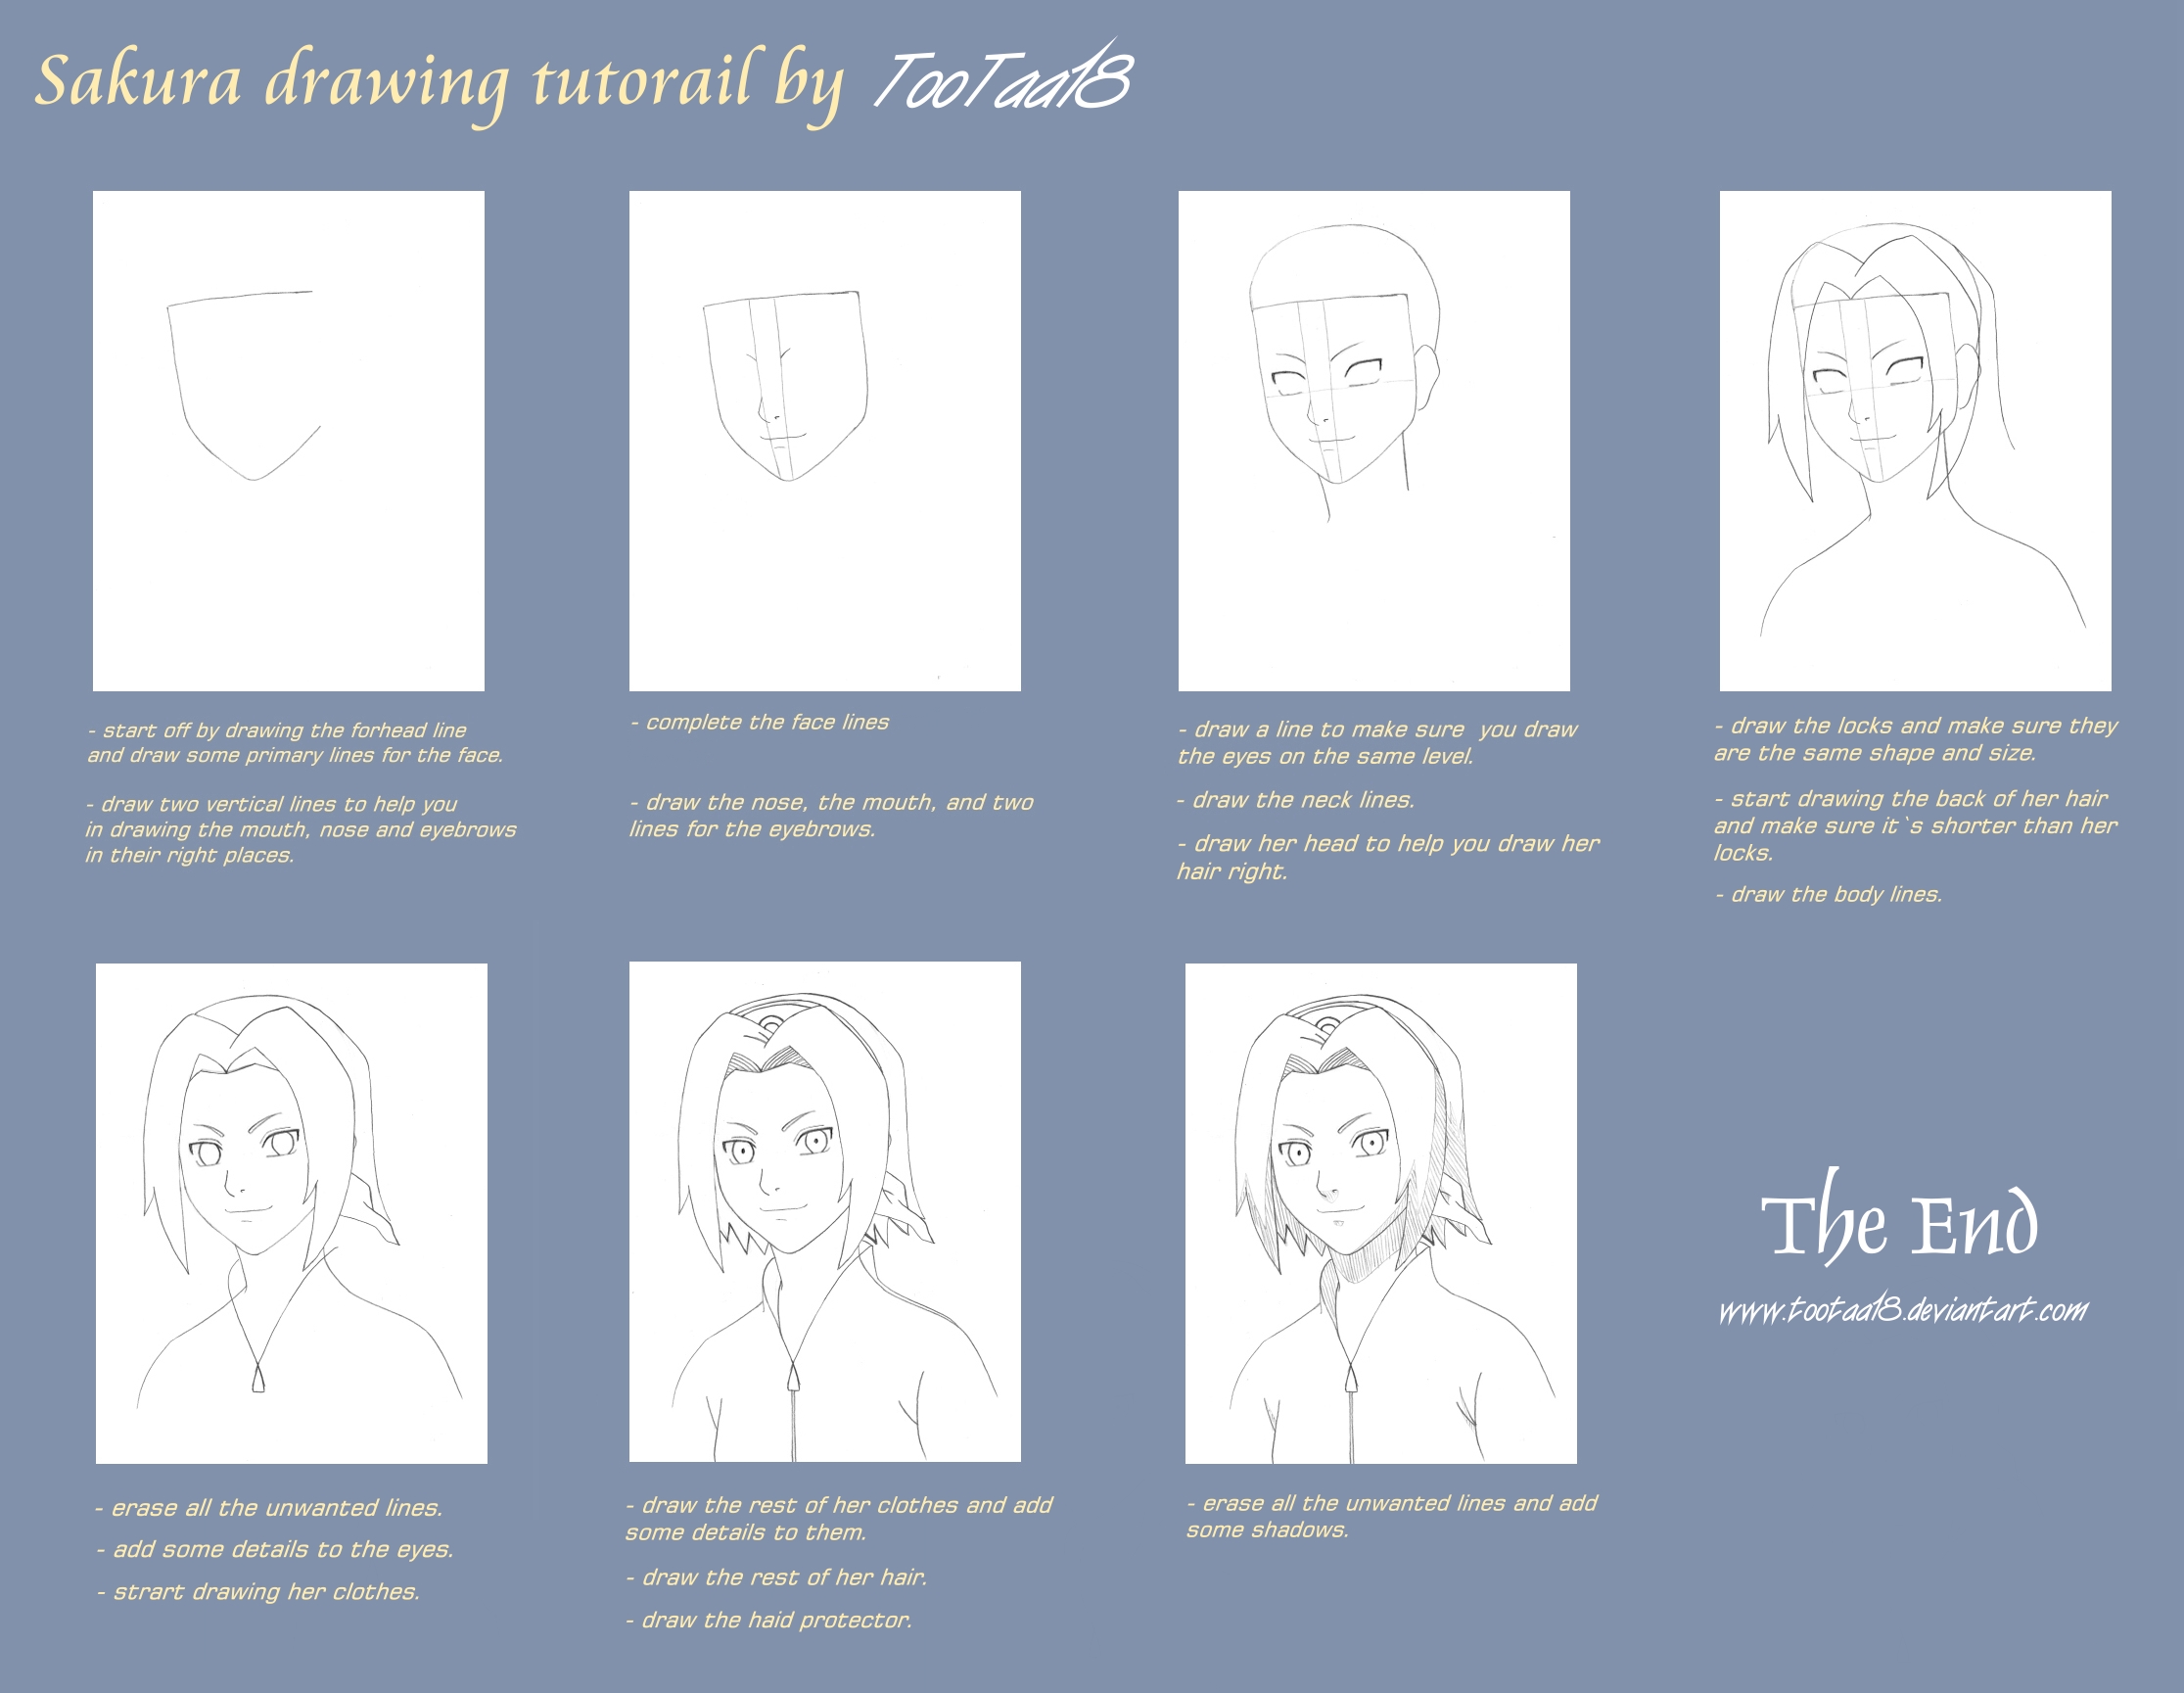Click 'draw the rest of her hair' instruction
2184x1693 pixels.
(x=777, y=1577)
